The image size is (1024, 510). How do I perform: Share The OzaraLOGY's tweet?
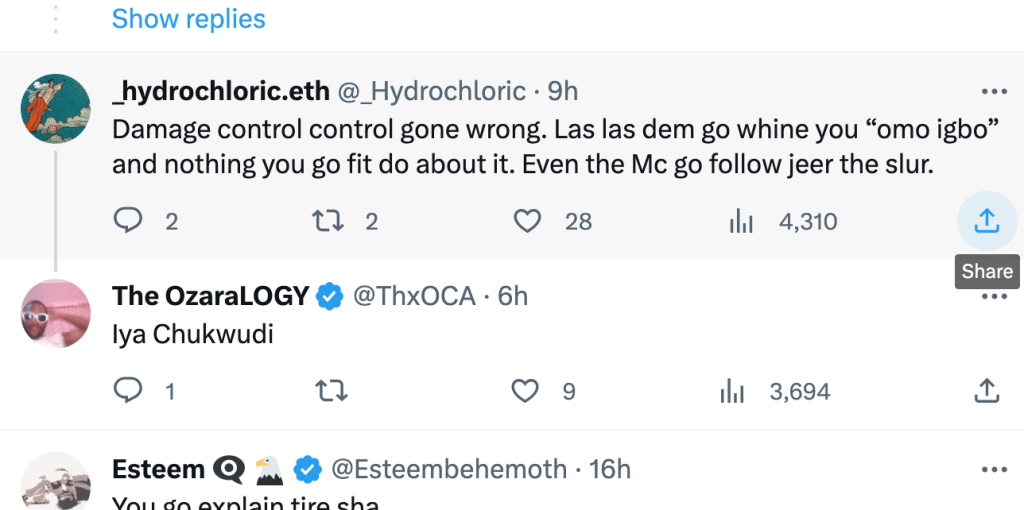coord(987,391)
